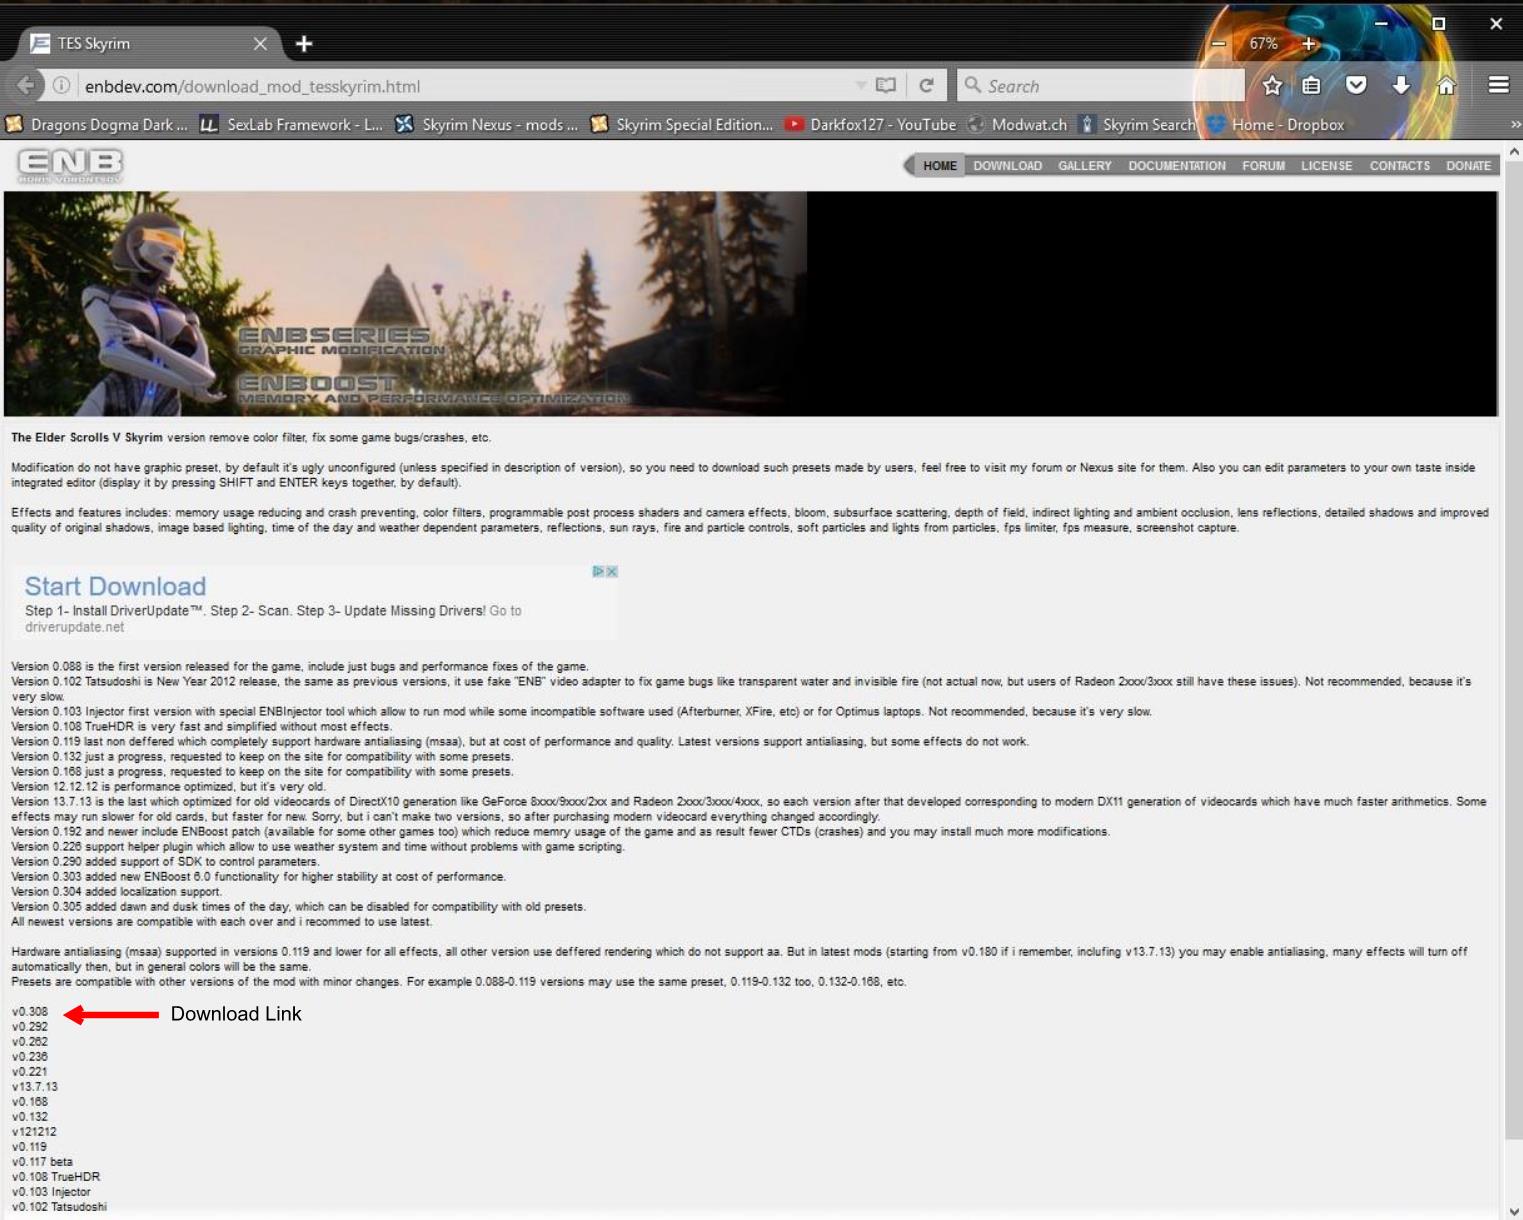Open the Skyrim Nexus mods bookmark
This screenshot has height=1220, width=1523.
pos(487,125)
